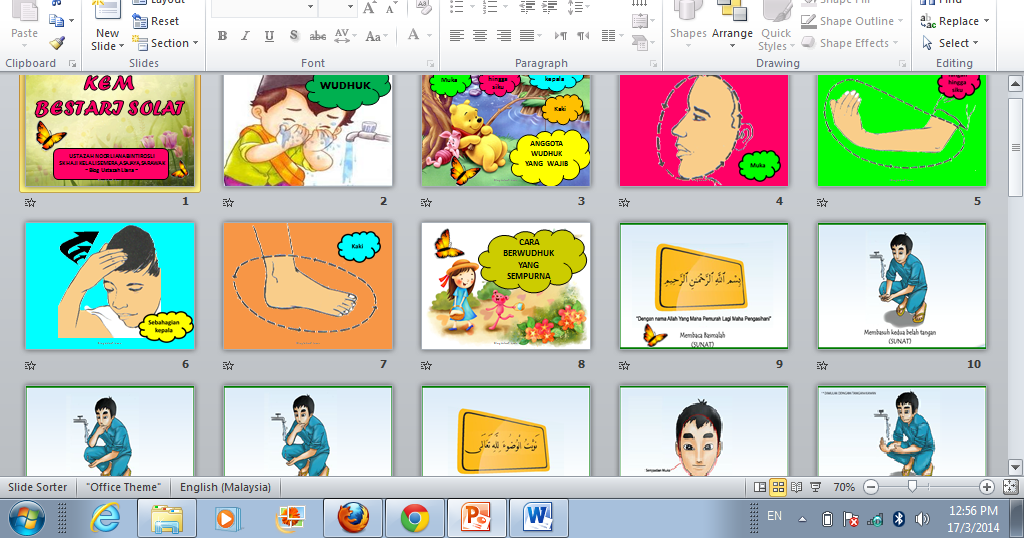Click Decrease Font Size icon
This screenshot has width=1024, height=538.
[x=391, y=8]
